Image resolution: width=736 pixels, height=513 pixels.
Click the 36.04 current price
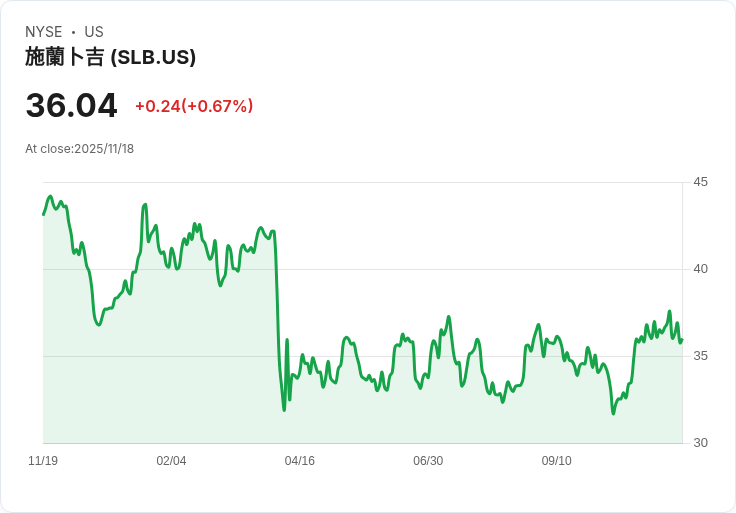click(71, 105)
